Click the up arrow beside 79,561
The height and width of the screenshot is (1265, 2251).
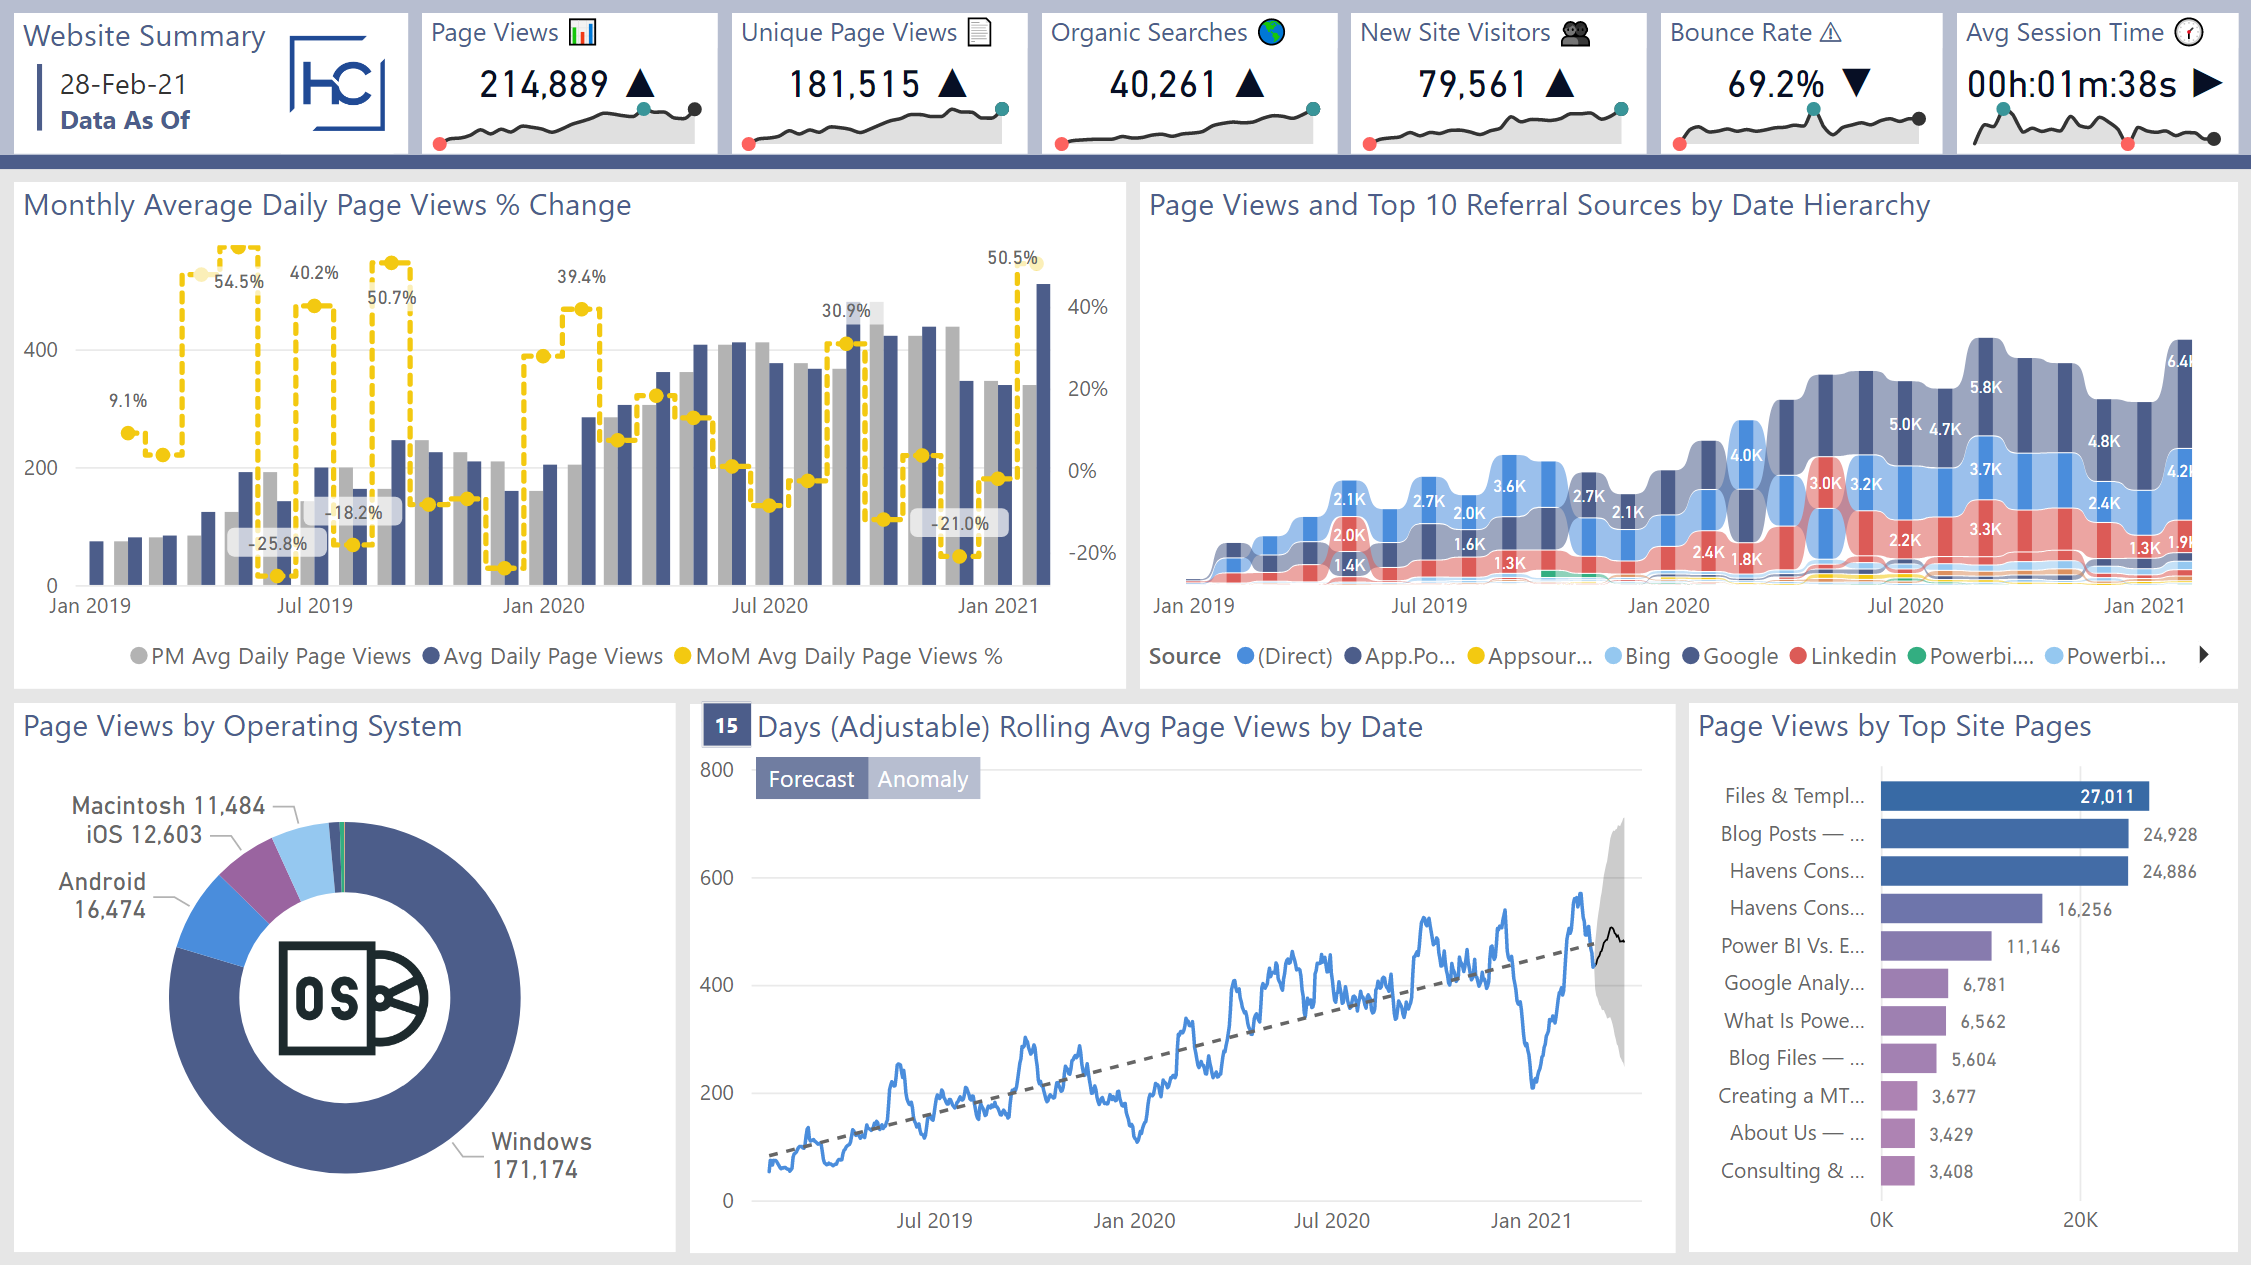click(1560, 83)
